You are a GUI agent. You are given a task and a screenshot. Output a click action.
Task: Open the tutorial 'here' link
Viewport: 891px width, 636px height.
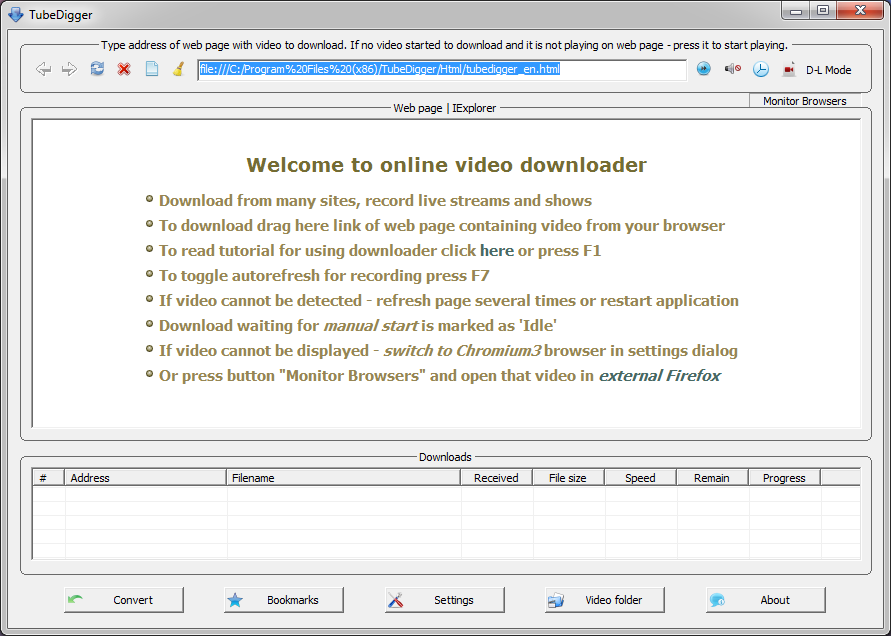497,251
